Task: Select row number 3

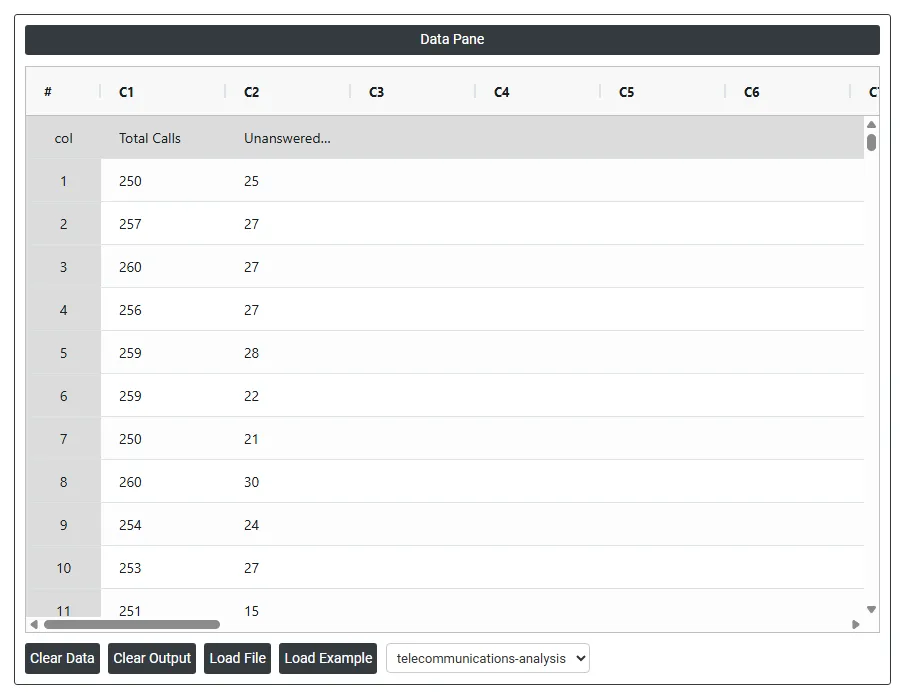Action: (63, 267)
